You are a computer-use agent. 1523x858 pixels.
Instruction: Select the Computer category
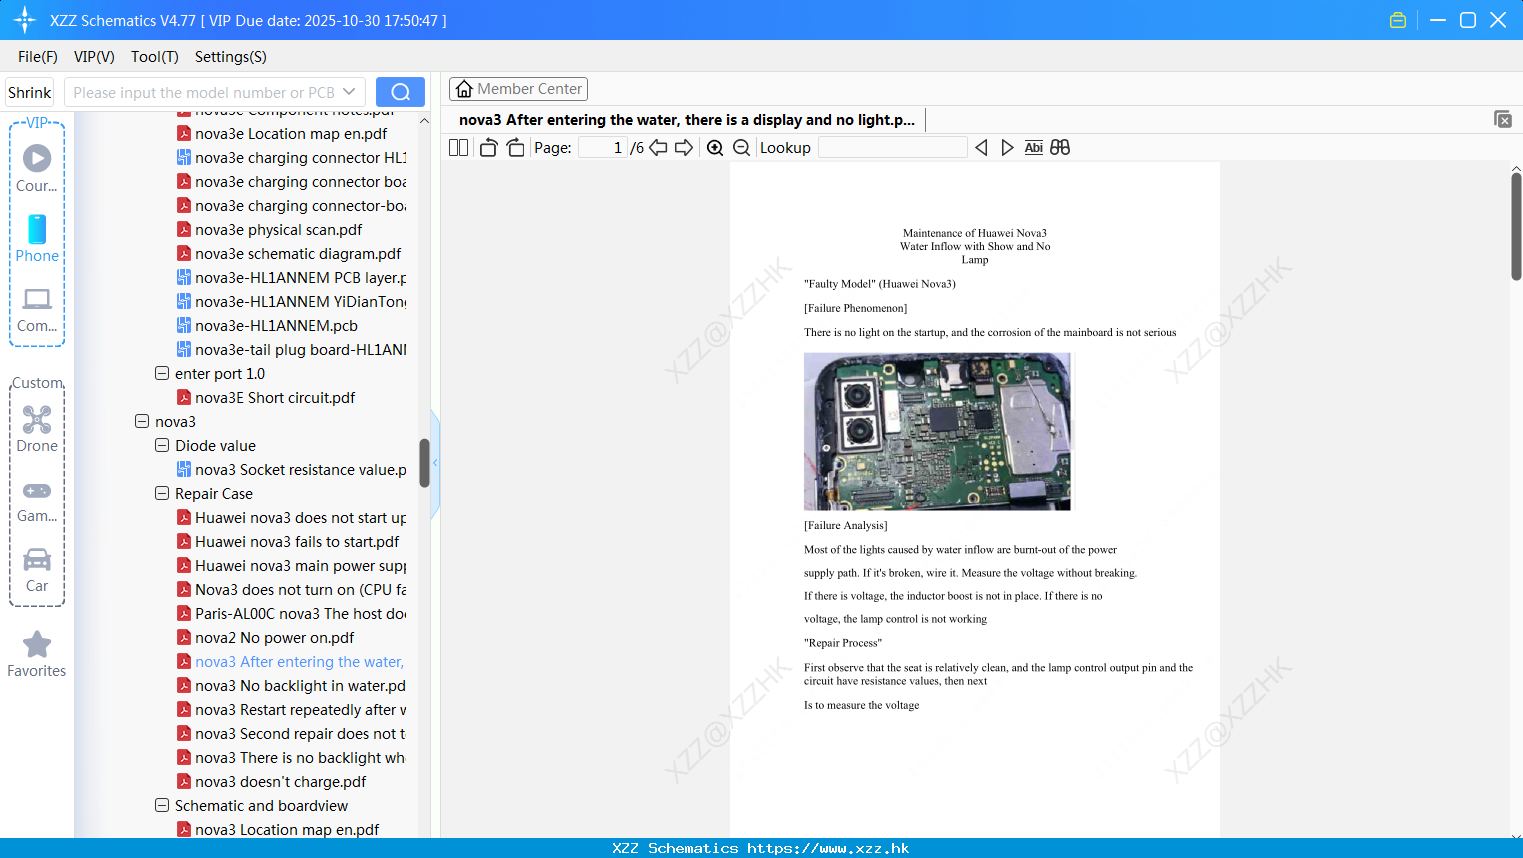click(x=37, y=309)
